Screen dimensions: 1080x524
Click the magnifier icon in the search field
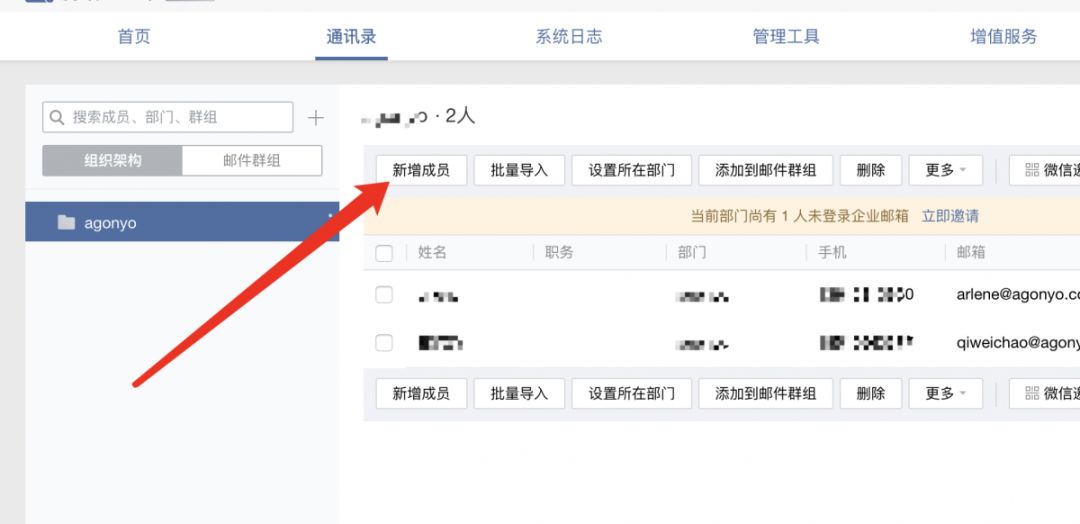tap(58, 117)
